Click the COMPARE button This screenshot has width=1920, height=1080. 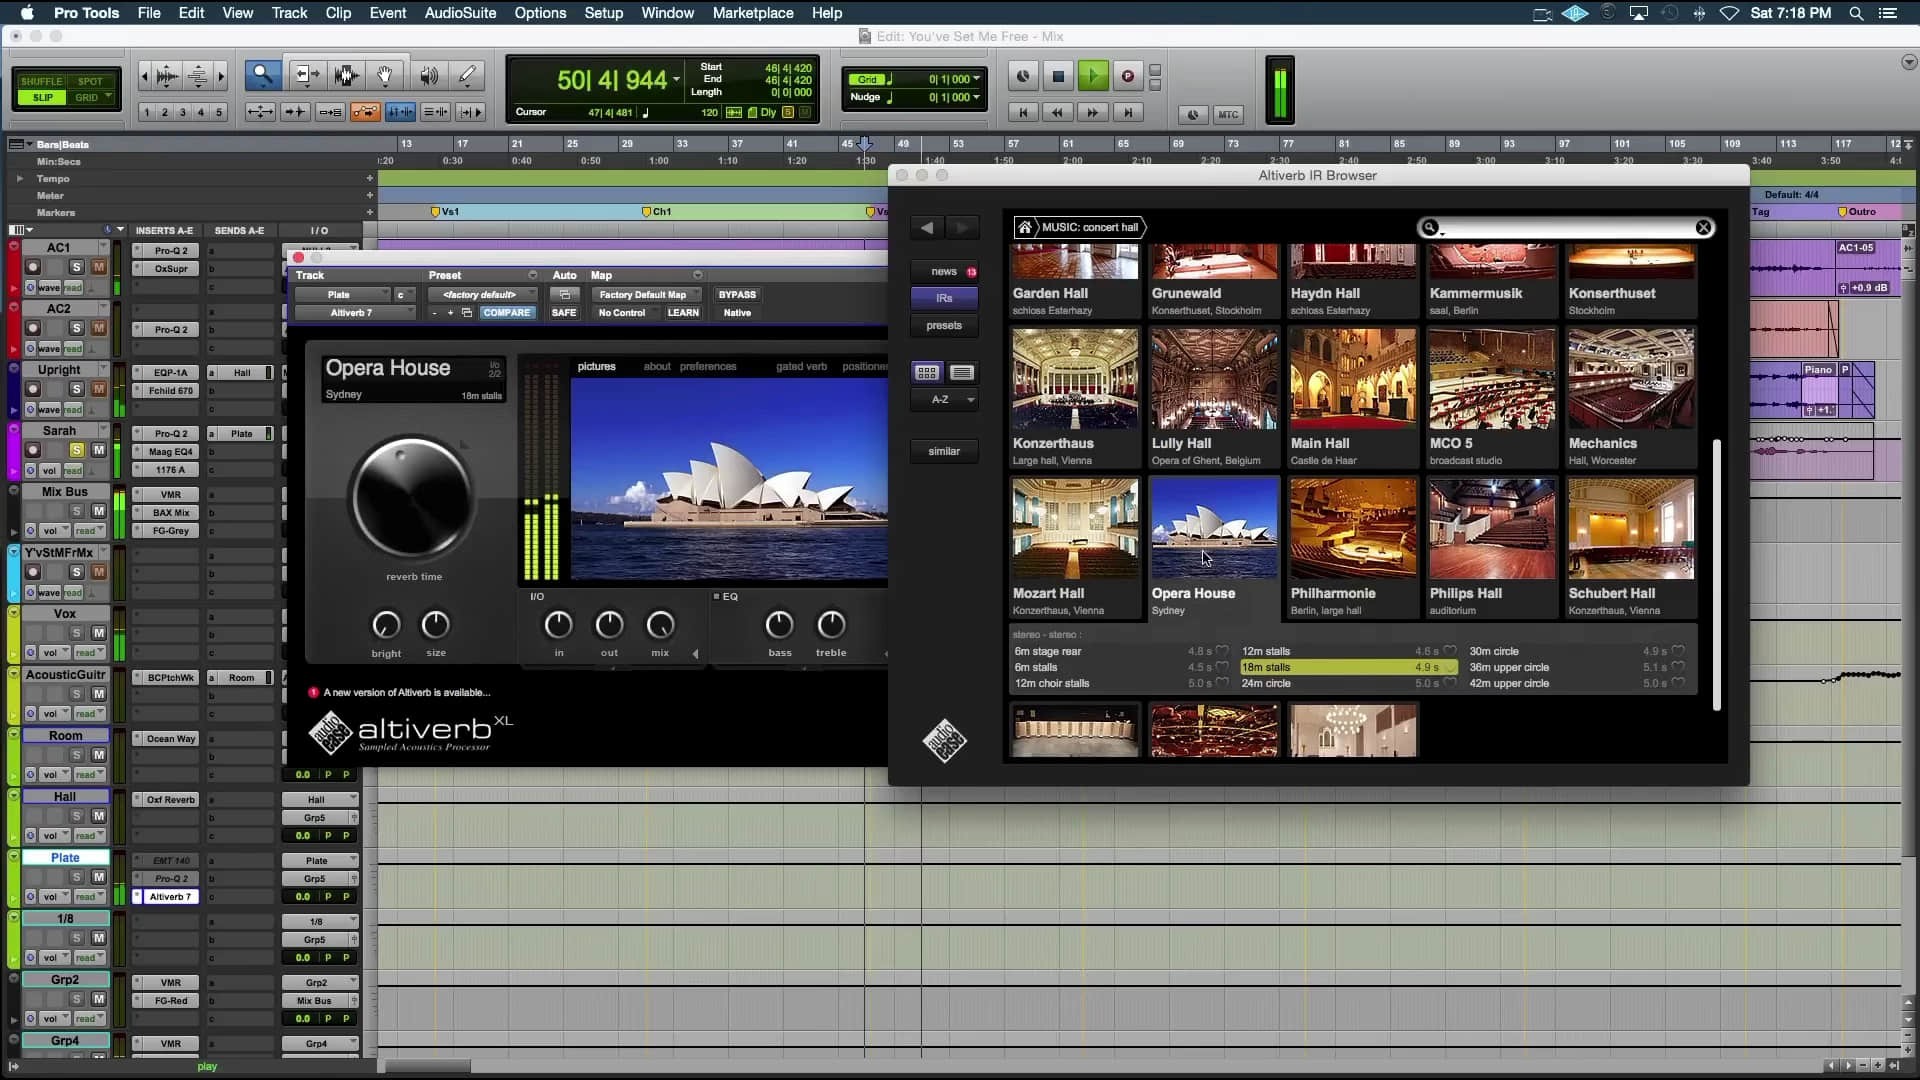[x=507, y=313]
